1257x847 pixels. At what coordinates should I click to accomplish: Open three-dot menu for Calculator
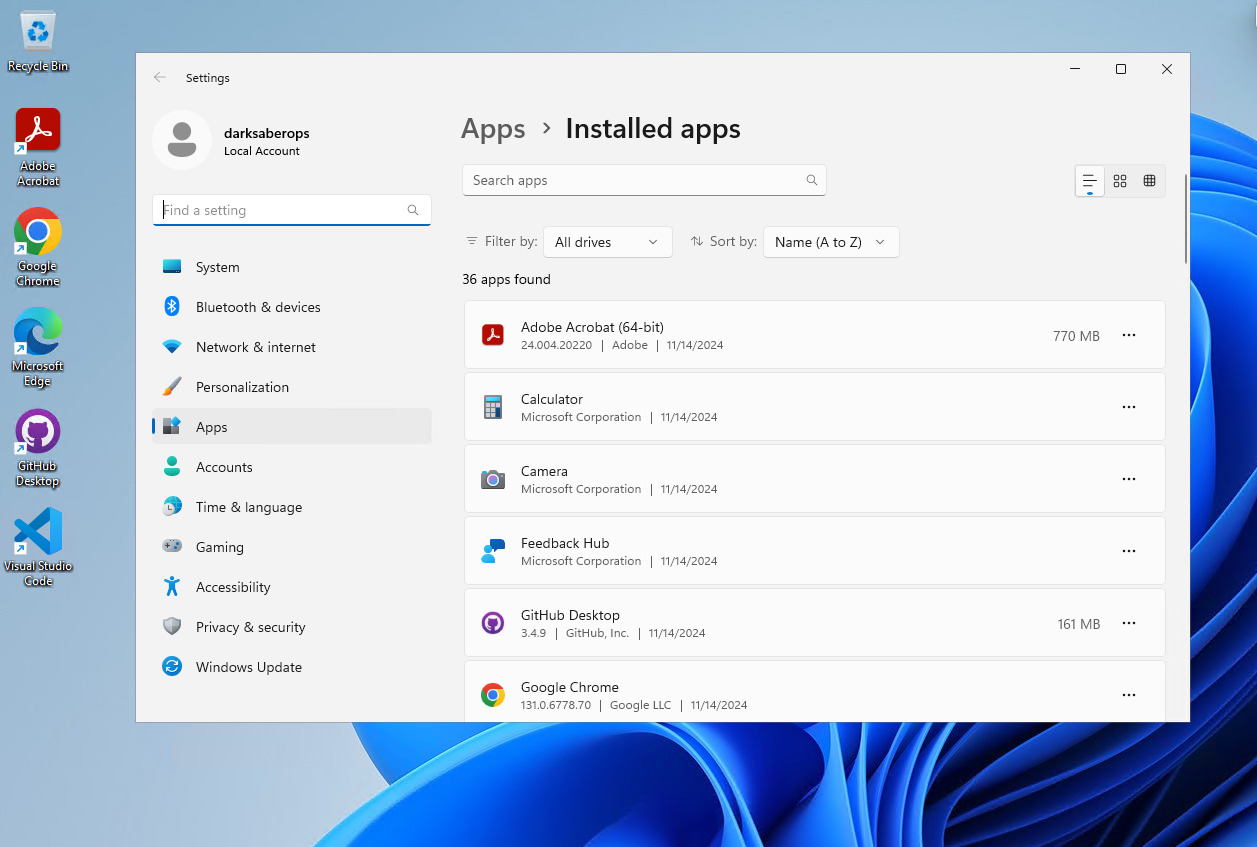click(1129, 408)
